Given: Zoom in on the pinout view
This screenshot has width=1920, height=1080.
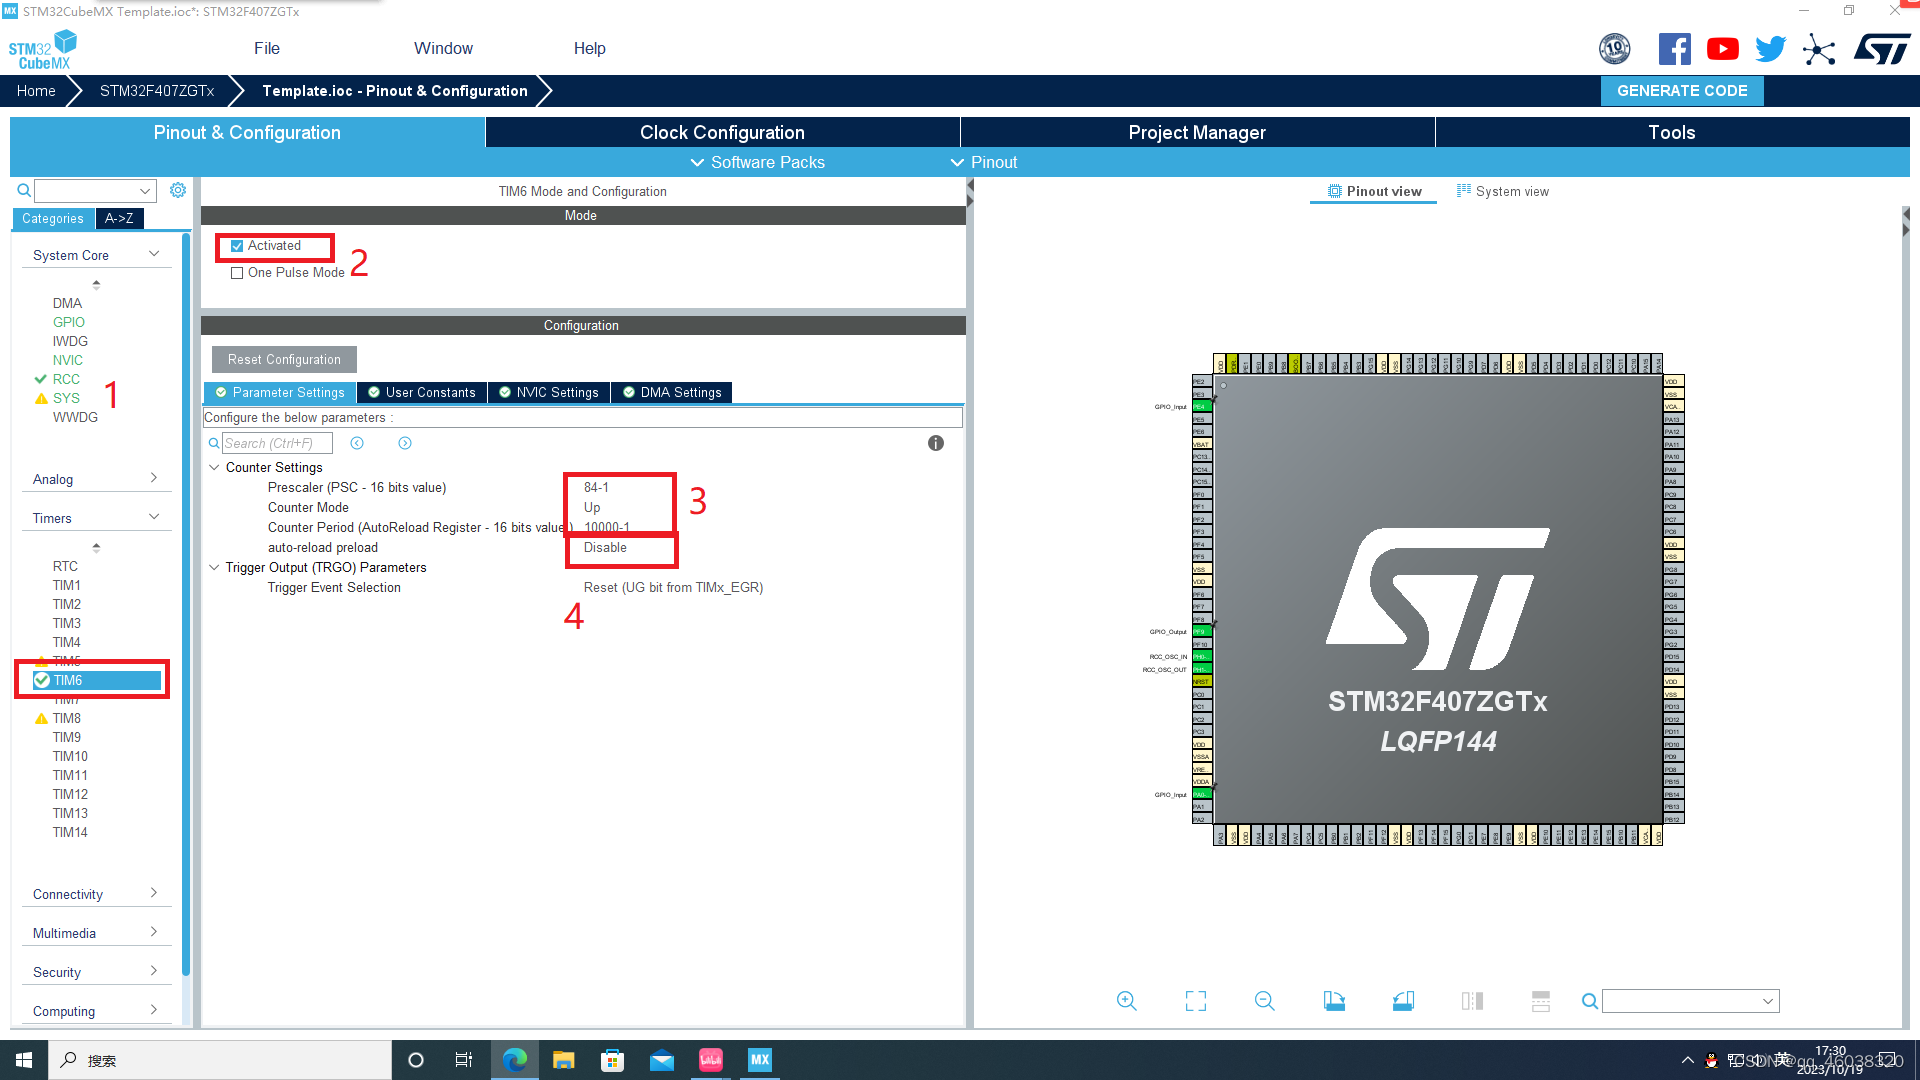Looking at the screenshot, I should (x=1126, y=1001).
